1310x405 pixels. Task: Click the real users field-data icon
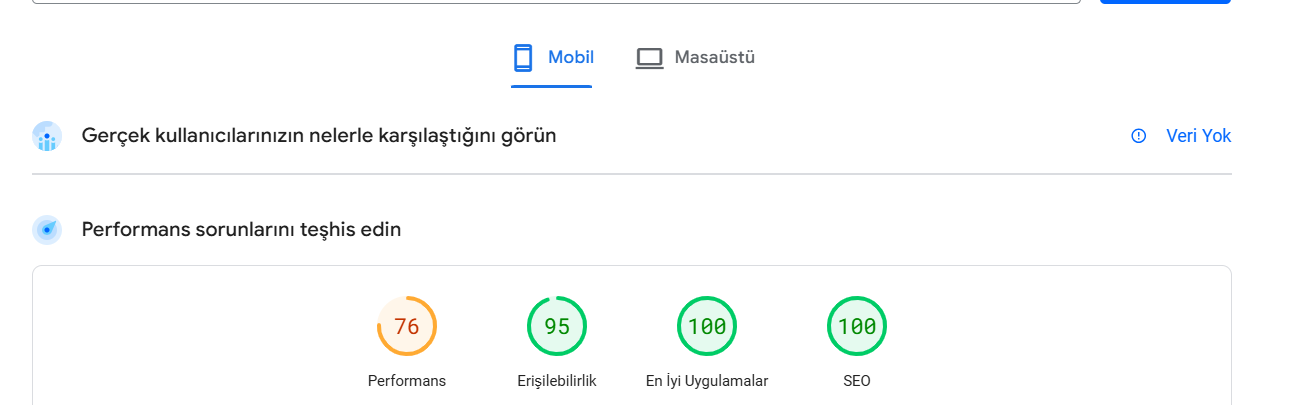click(47, 136)
